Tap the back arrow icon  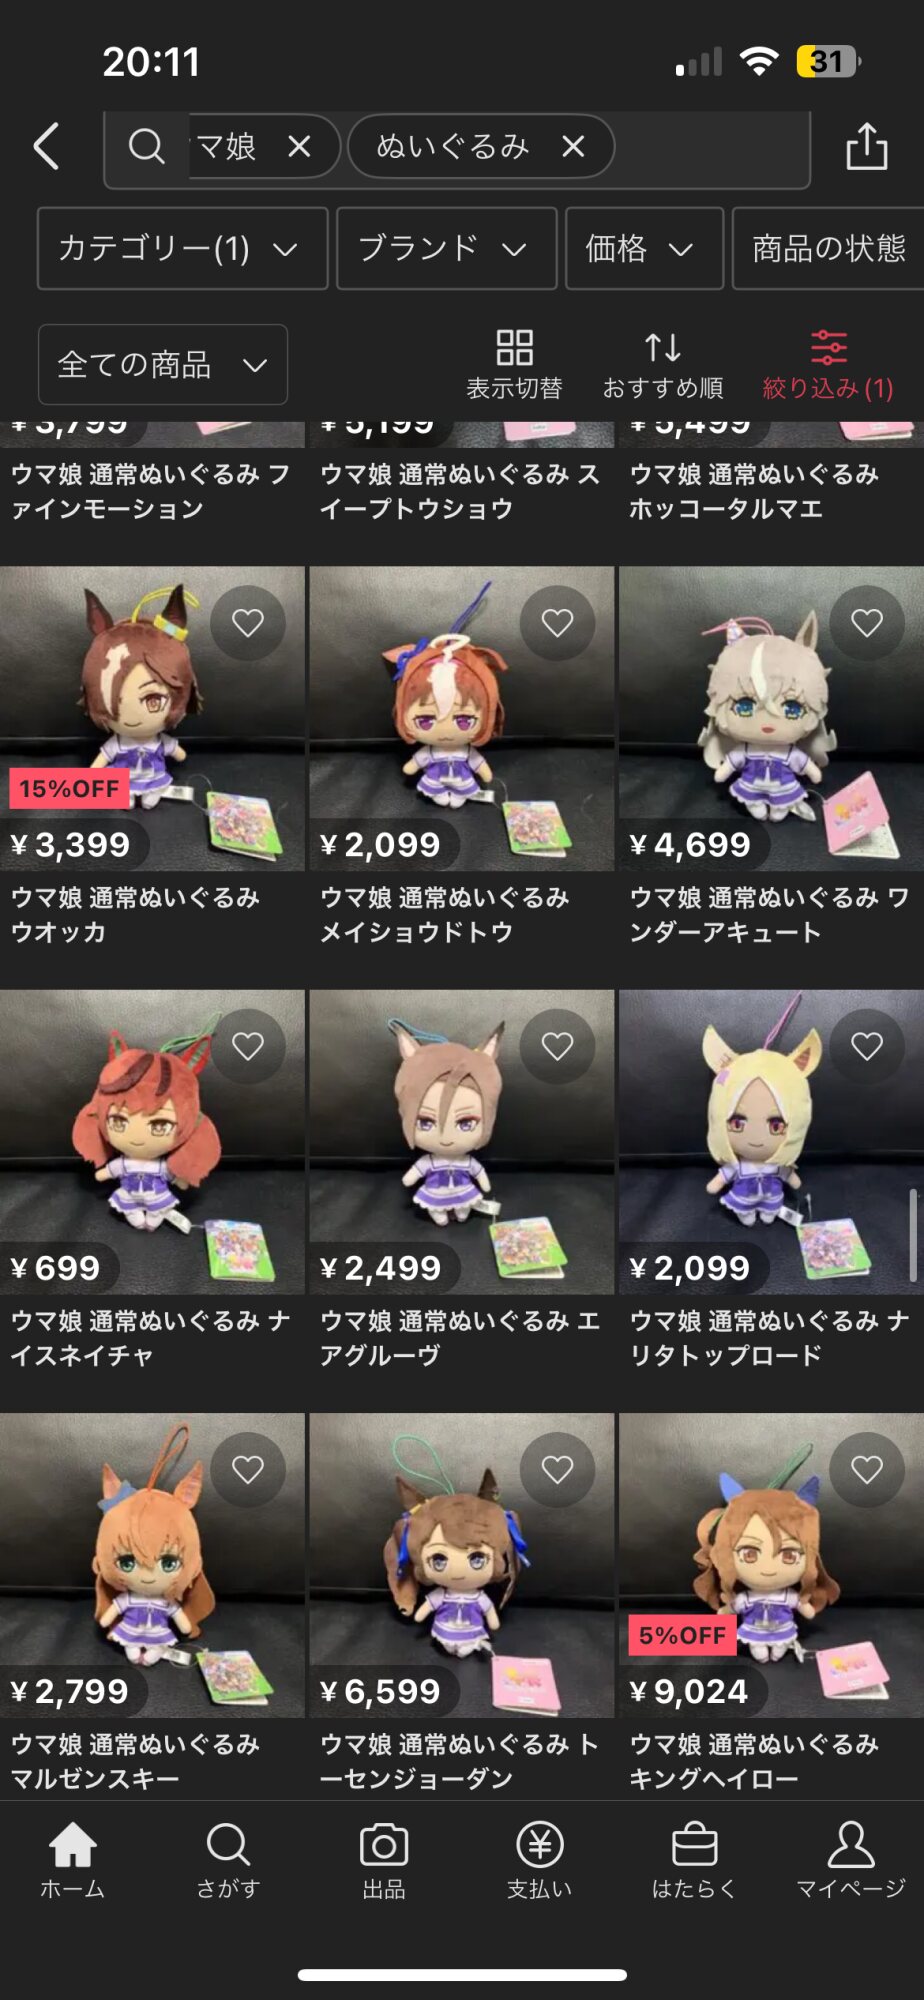click(x=47, y=147)
